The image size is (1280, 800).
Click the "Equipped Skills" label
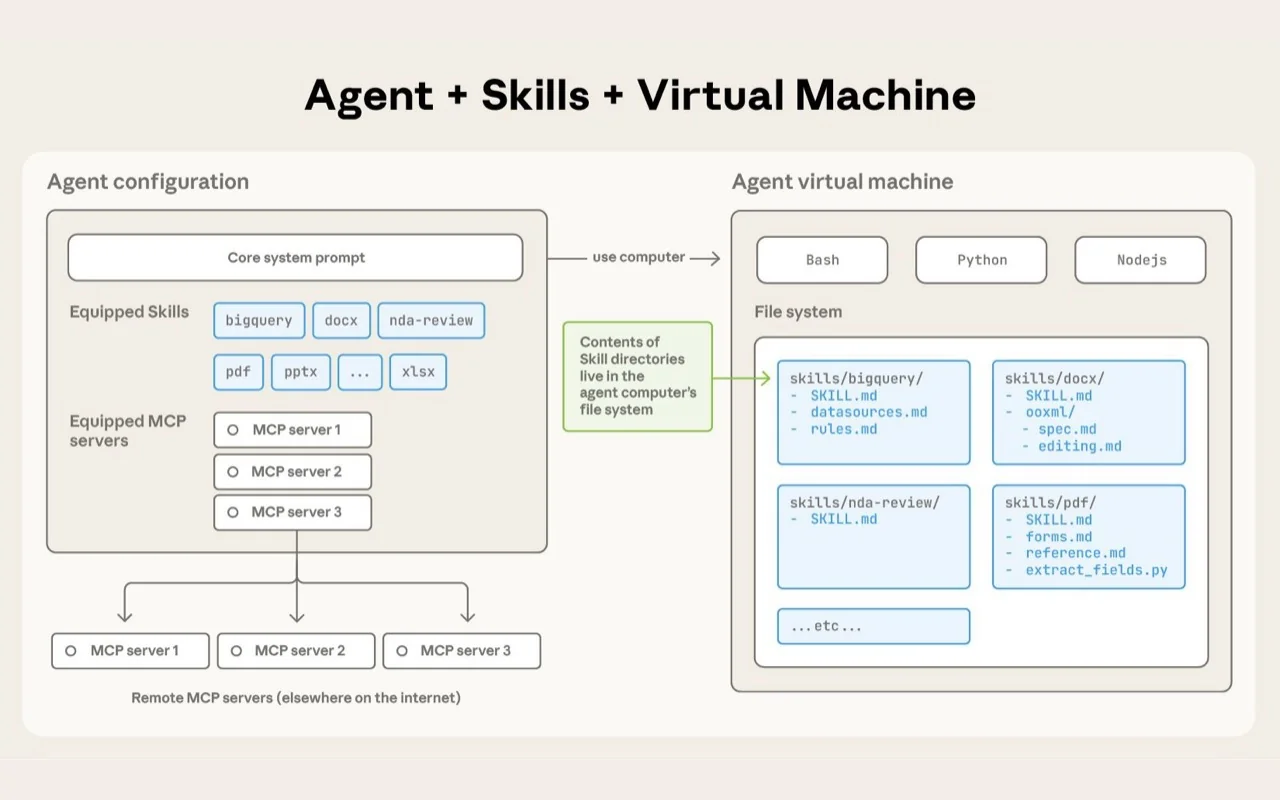coord(129,312)
